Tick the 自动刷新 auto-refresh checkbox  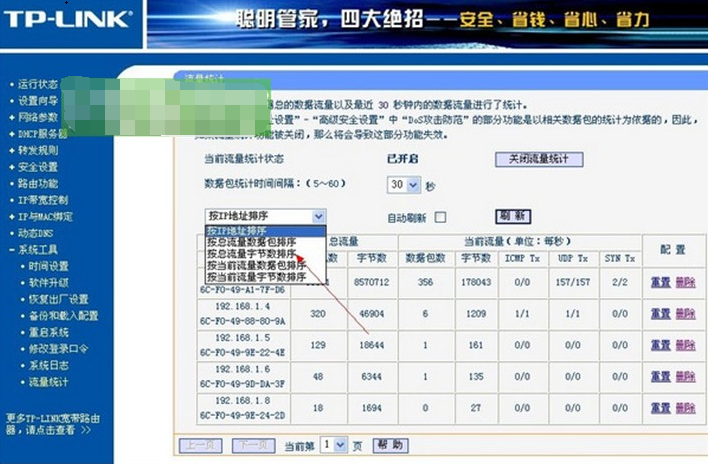point(440,217)
